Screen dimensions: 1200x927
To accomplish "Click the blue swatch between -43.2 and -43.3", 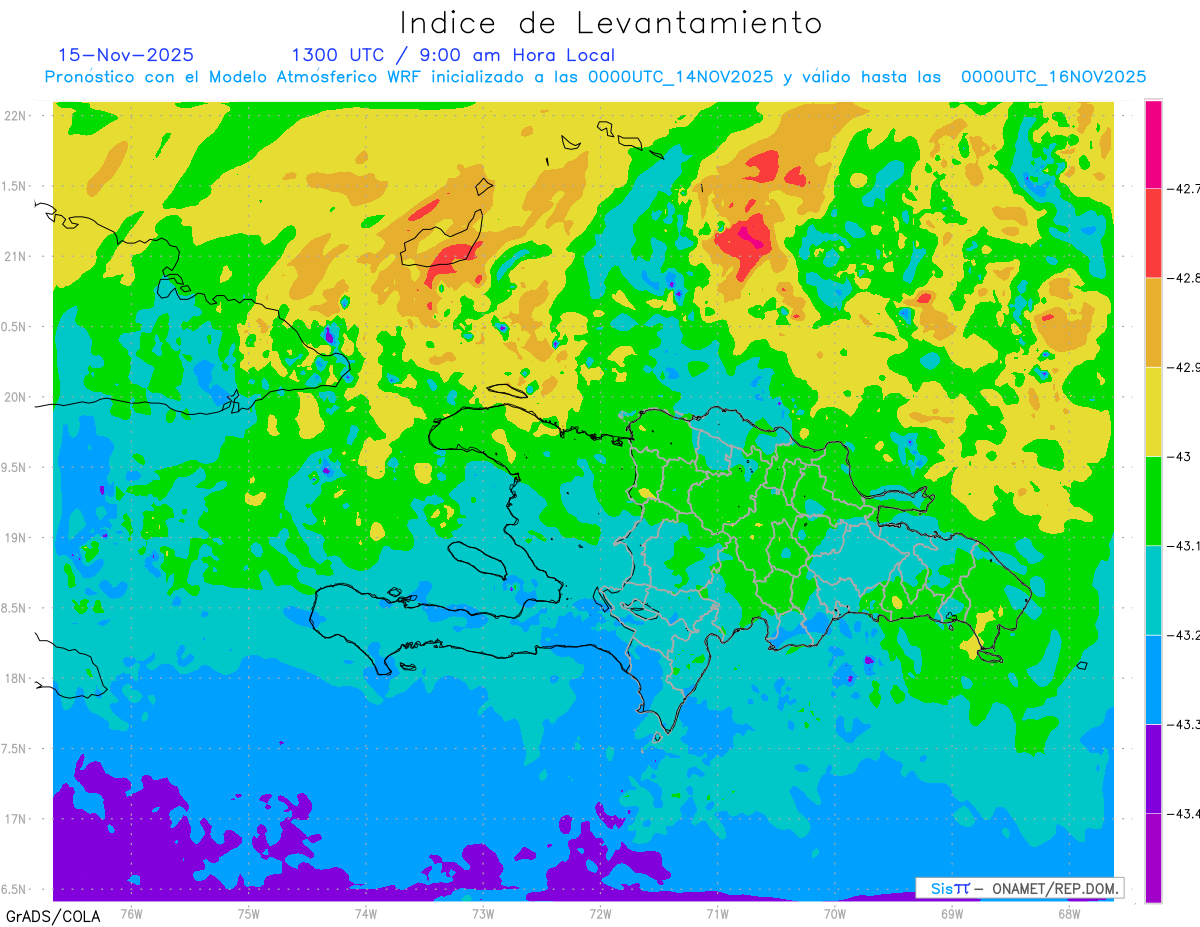I will click(1153, 678).
